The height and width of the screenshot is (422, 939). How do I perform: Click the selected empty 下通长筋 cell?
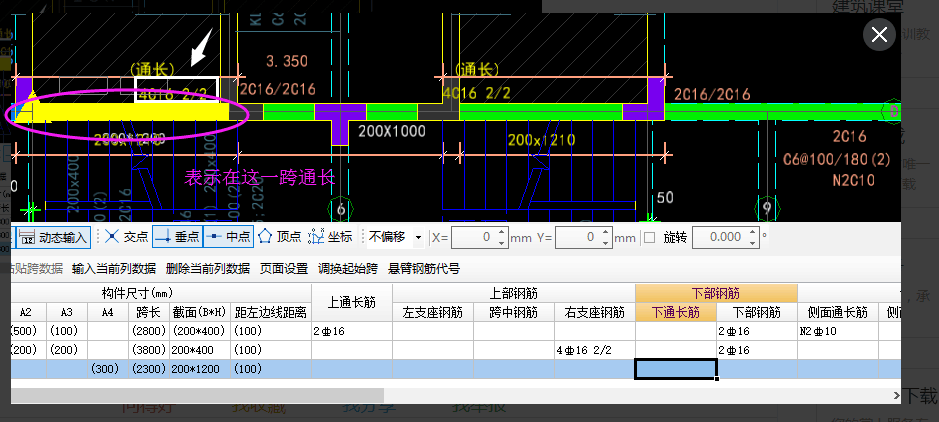(676, 369)
